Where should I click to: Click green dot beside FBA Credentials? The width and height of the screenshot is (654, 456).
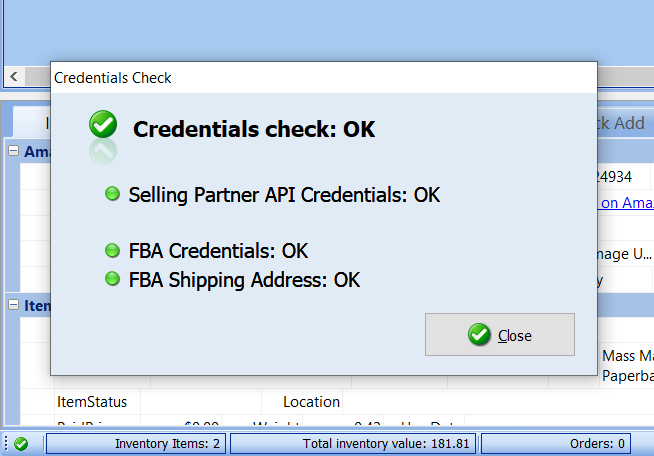[112, 250]
